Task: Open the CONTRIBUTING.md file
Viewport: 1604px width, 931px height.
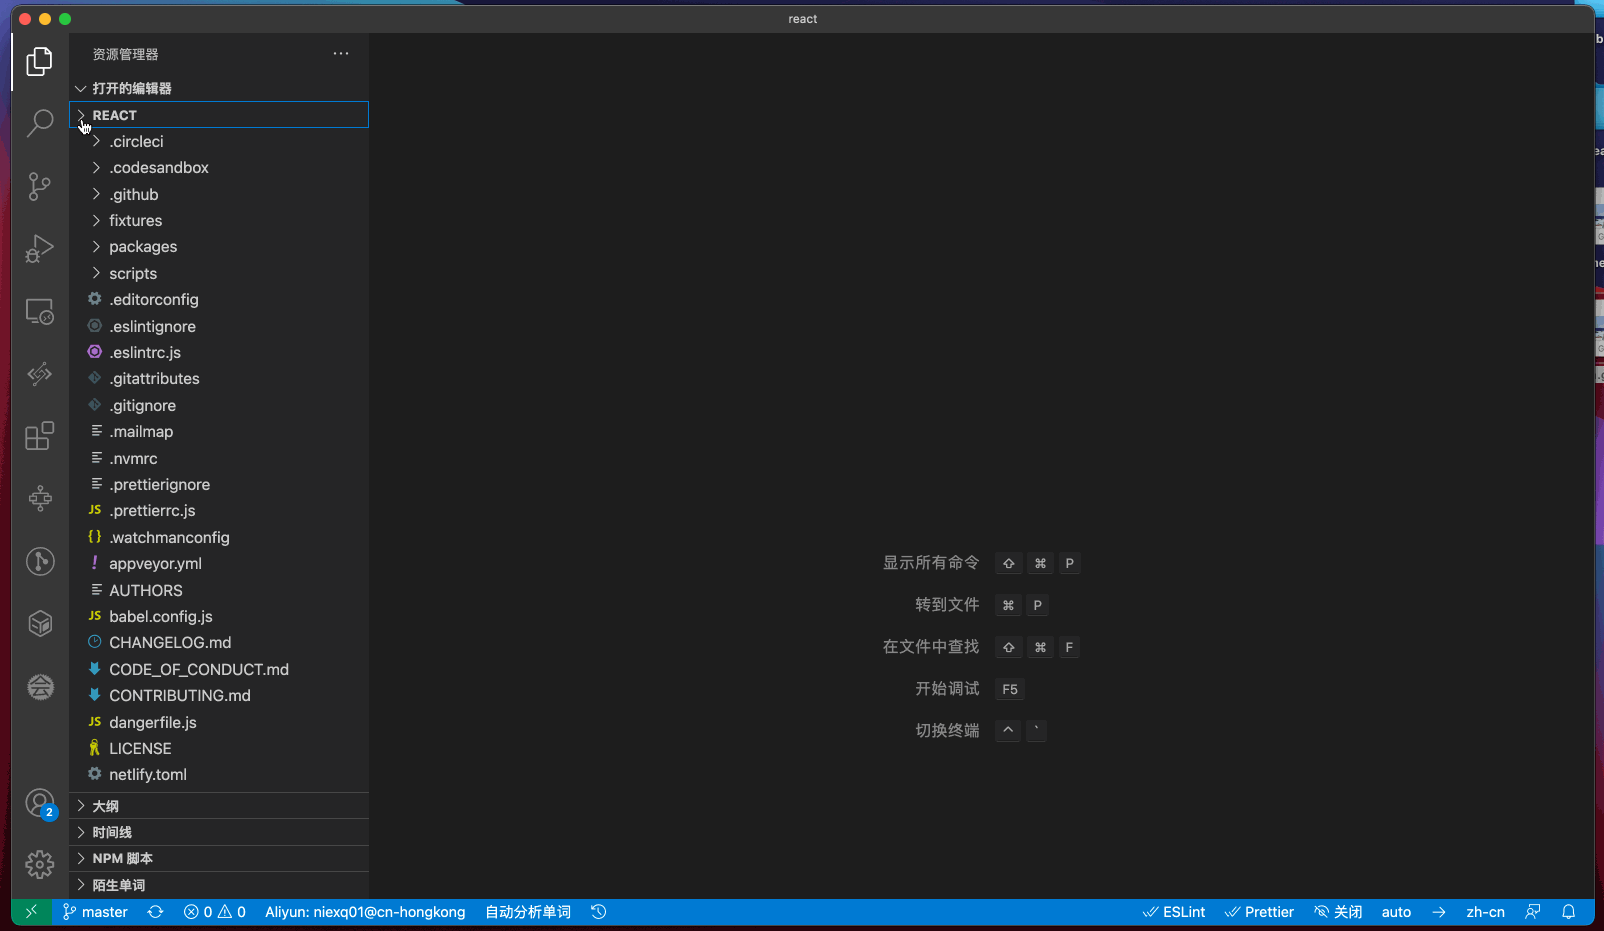Action: coord(219,696)
